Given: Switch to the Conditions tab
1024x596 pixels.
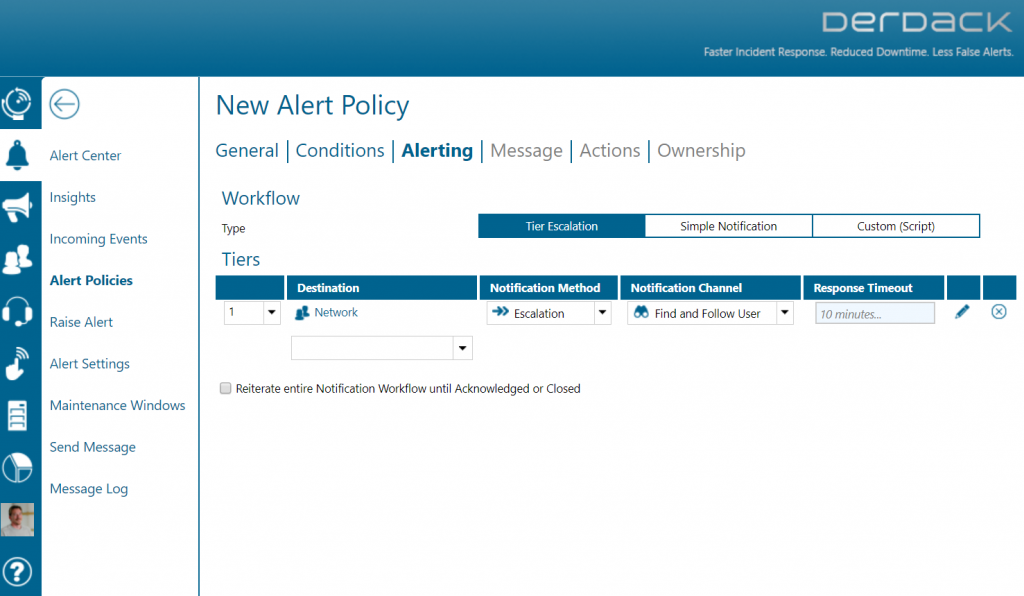Looking at the screenshot, I should 340,151.
